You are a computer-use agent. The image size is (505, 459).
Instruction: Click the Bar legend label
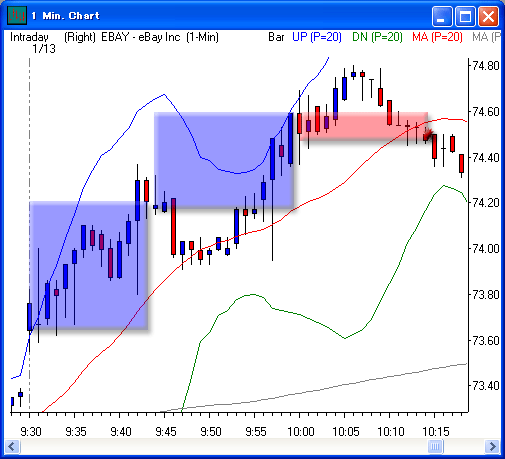[276, 37]
